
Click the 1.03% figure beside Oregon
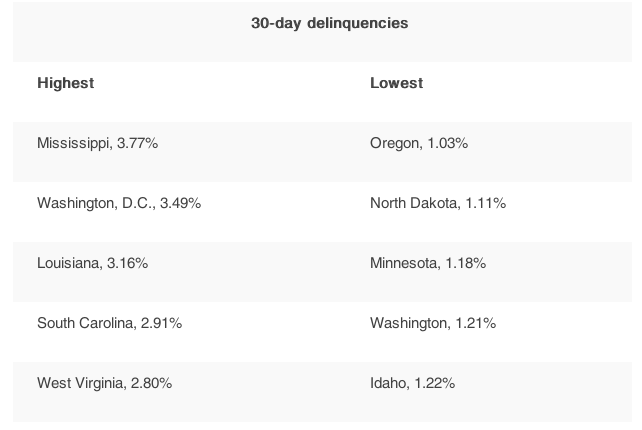tap(448, 143)
